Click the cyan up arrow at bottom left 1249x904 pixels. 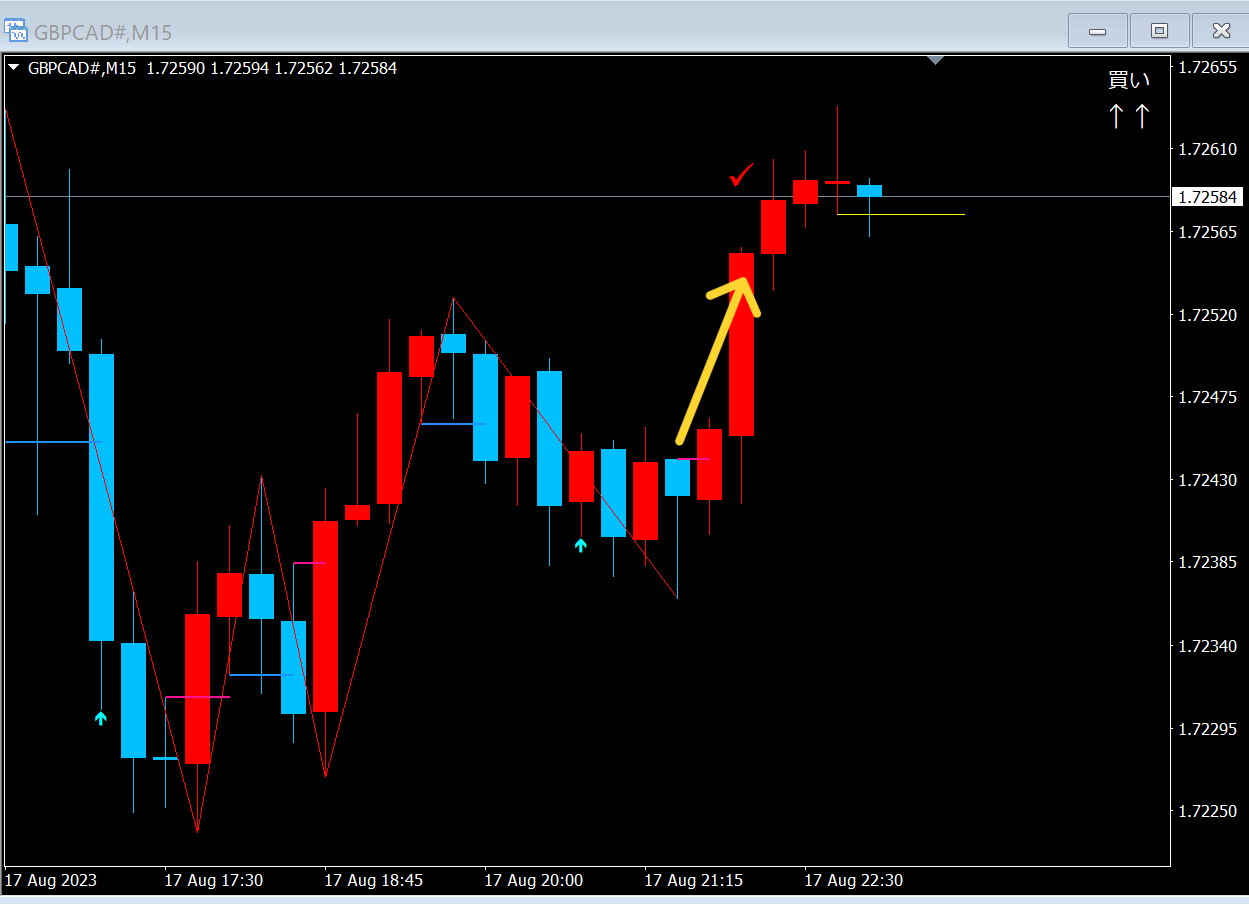tap(100, 718)
